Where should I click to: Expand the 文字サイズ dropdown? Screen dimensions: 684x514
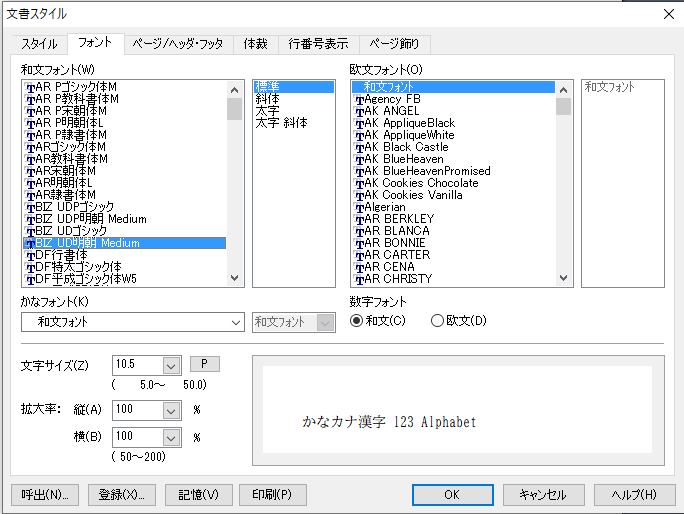coord(169,365)
